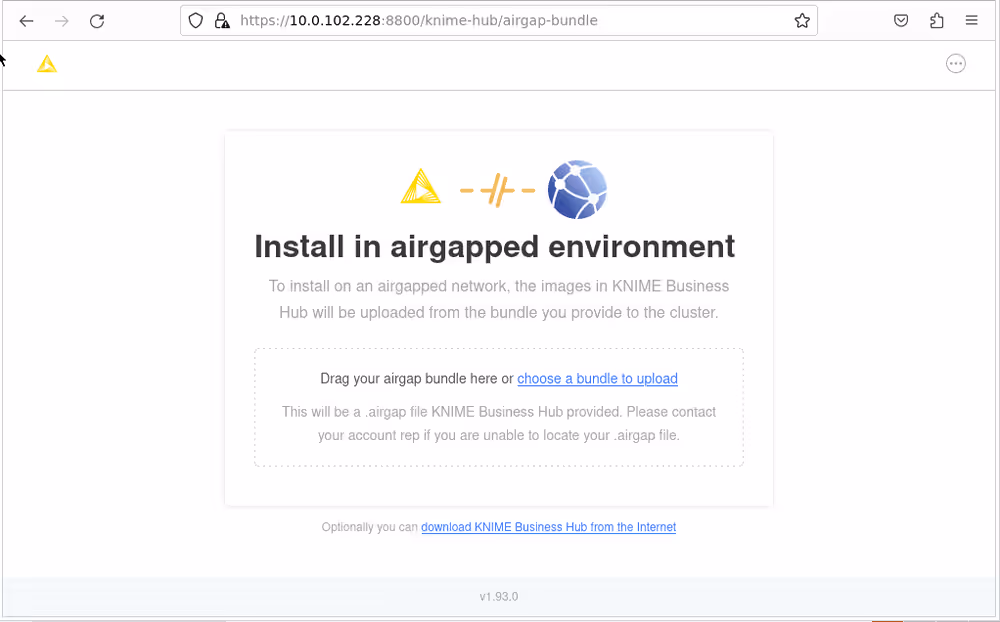Click the KNIME triangle logo in the header

tap(46, 63)
